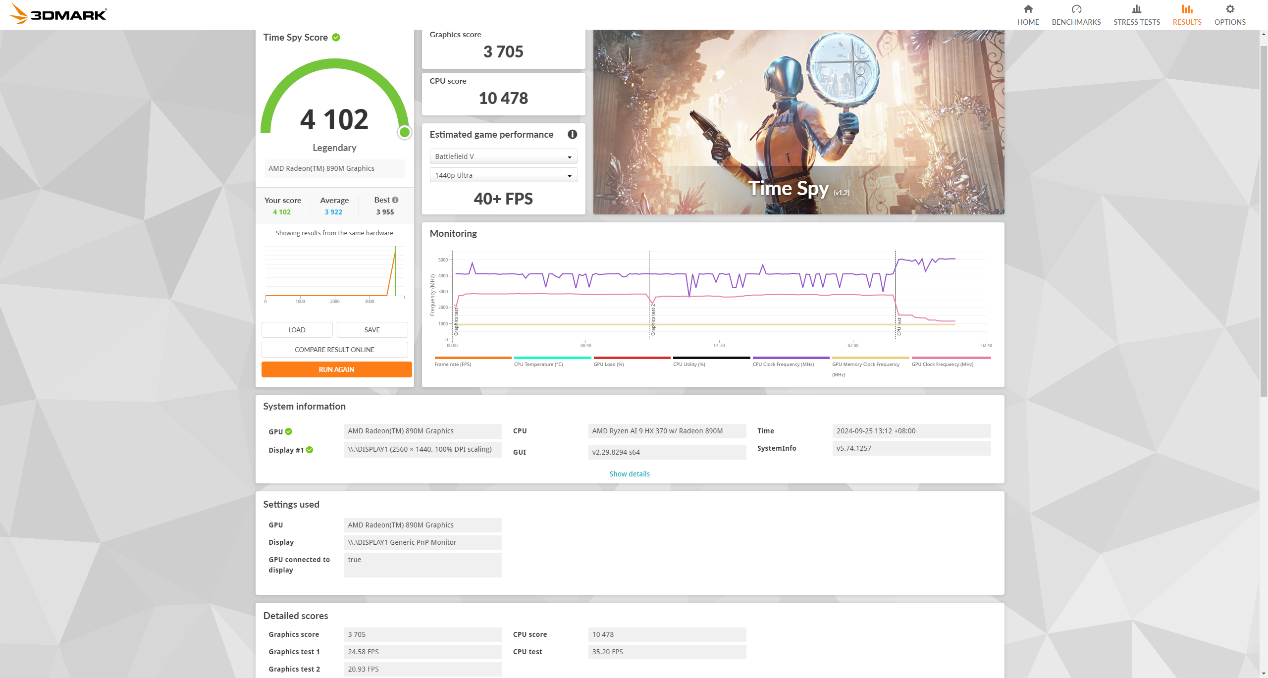
Task: Toggle the CPU Clock Frequency legend item
Action: [x=790, y=362]
